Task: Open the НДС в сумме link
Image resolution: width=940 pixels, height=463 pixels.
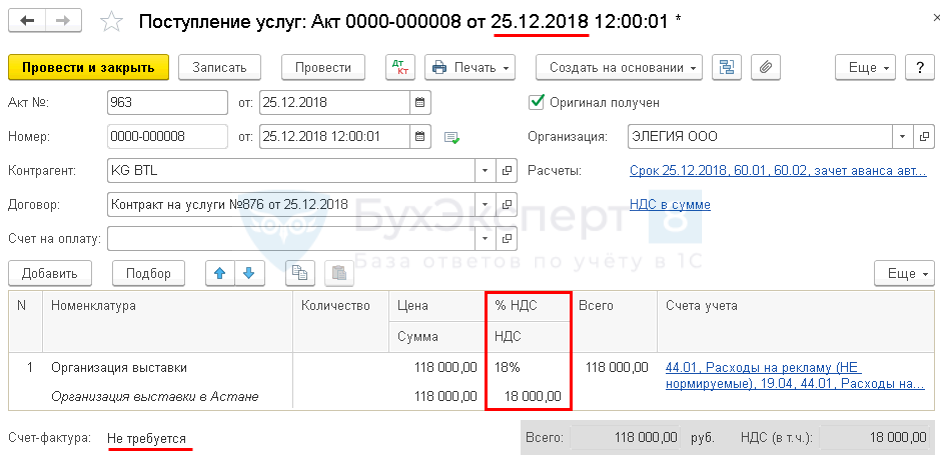Action: coord(670,204)
